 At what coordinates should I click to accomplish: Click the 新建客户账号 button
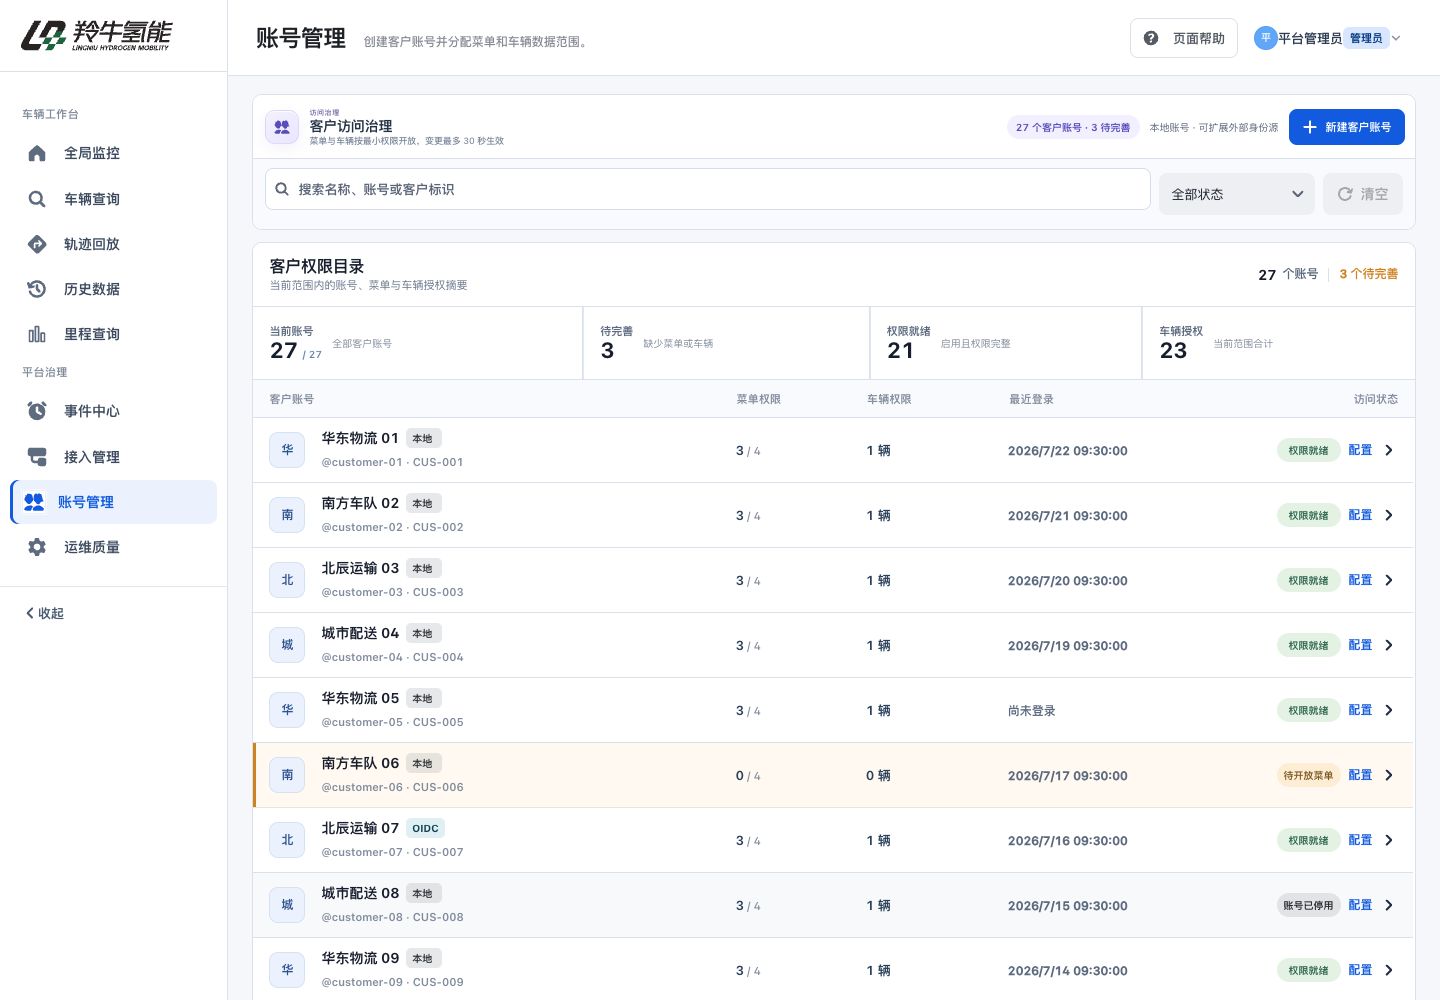(x=1347, y=127)
